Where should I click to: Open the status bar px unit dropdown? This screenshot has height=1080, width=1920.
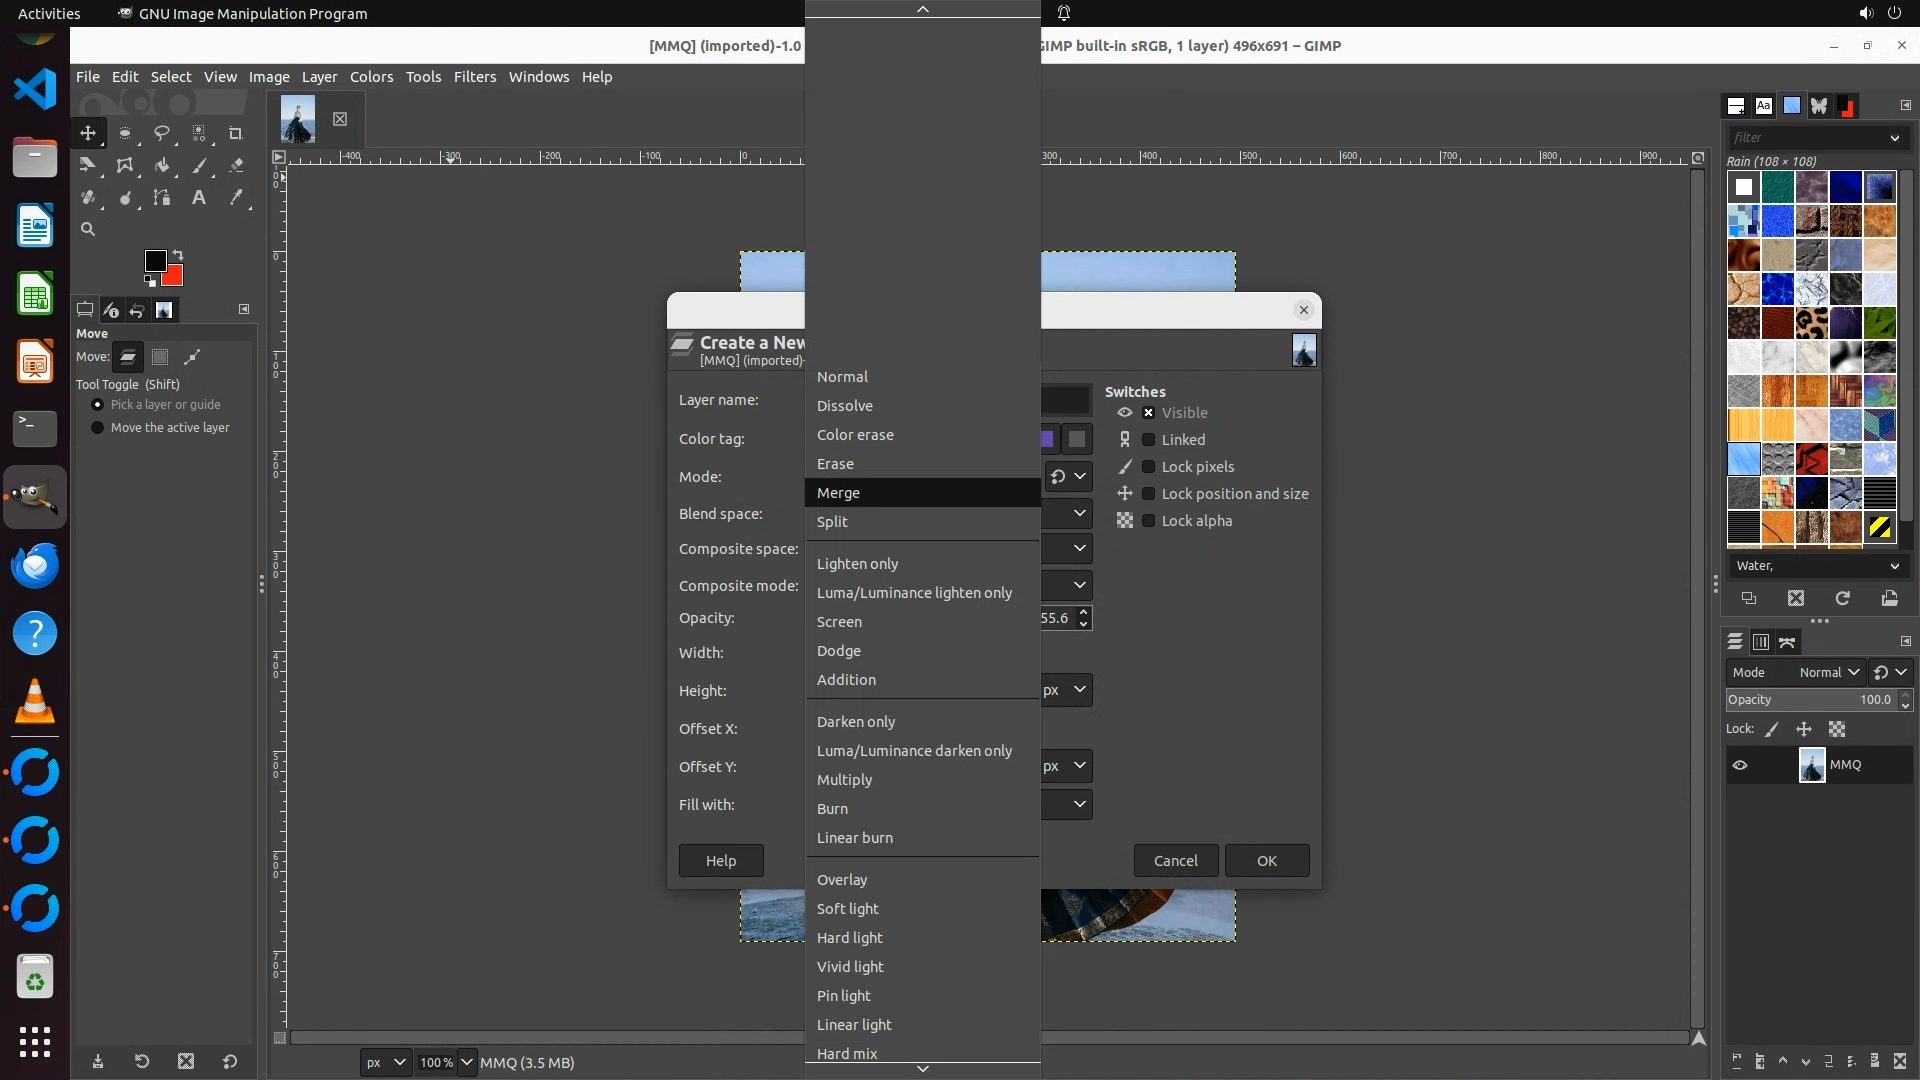point(385,1063)
